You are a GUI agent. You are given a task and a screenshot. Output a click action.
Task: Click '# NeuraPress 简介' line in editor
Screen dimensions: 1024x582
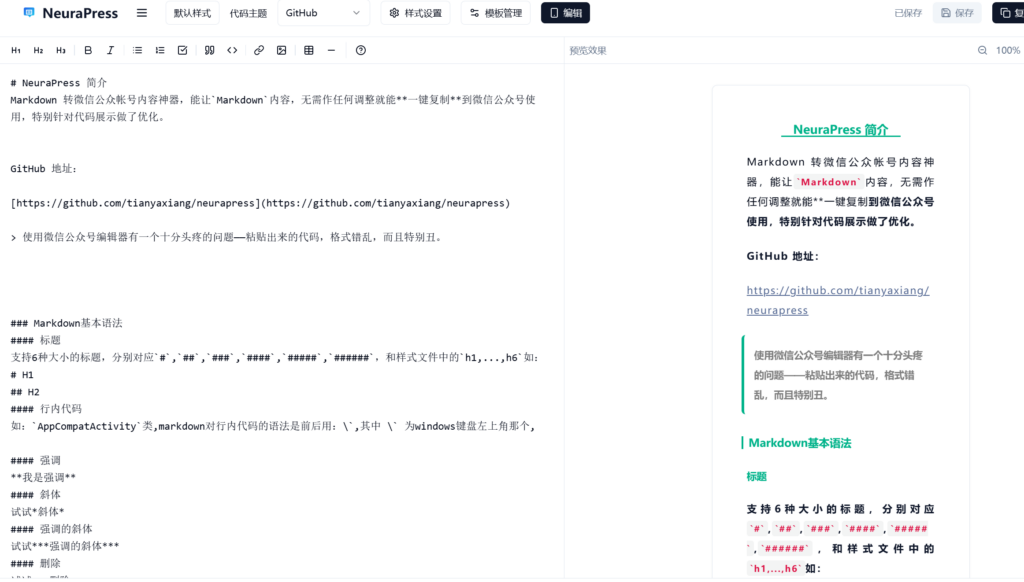point(59,83)
